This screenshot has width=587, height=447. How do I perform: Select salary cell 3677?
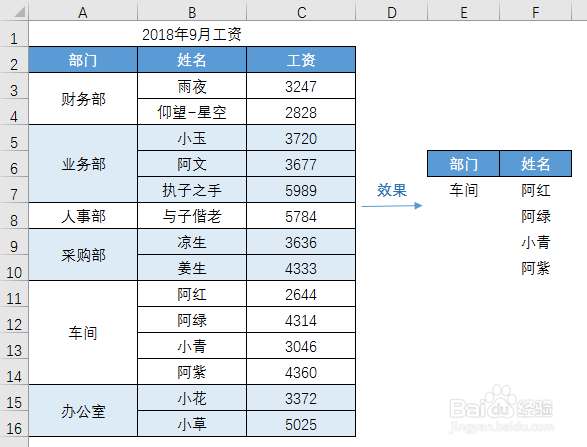pyautogui.click(x=301, y=164)
